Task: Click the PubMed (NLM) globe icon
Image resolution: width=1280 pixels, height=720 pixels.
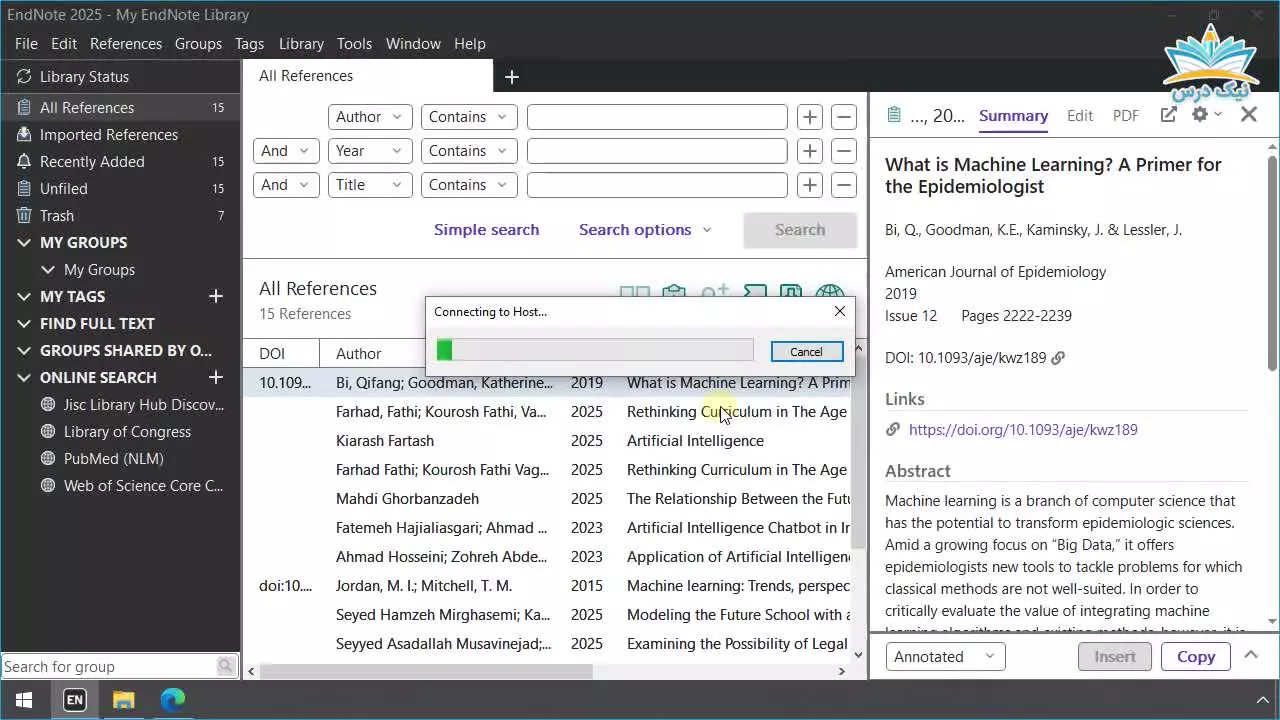Action: pyautogui.click(x=47, y=459)
